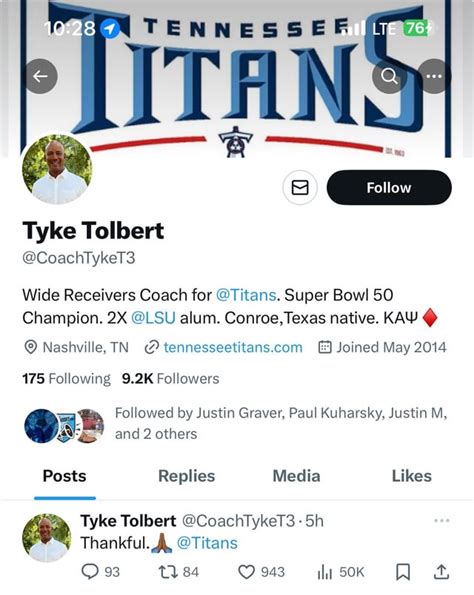Bookmark the Thankful post
This screenshot has width=474, height=595.
click(x=403, y=572)
